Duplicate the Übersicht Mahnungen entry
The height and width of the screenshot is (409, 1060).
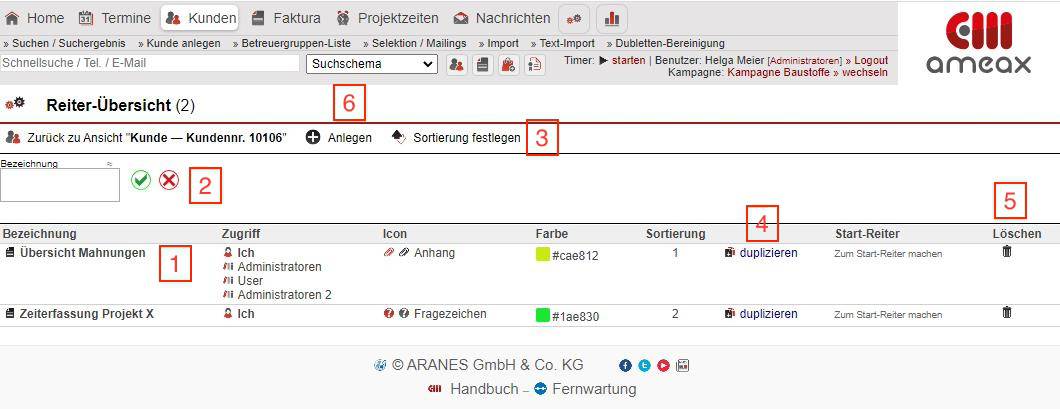[768, 253]
